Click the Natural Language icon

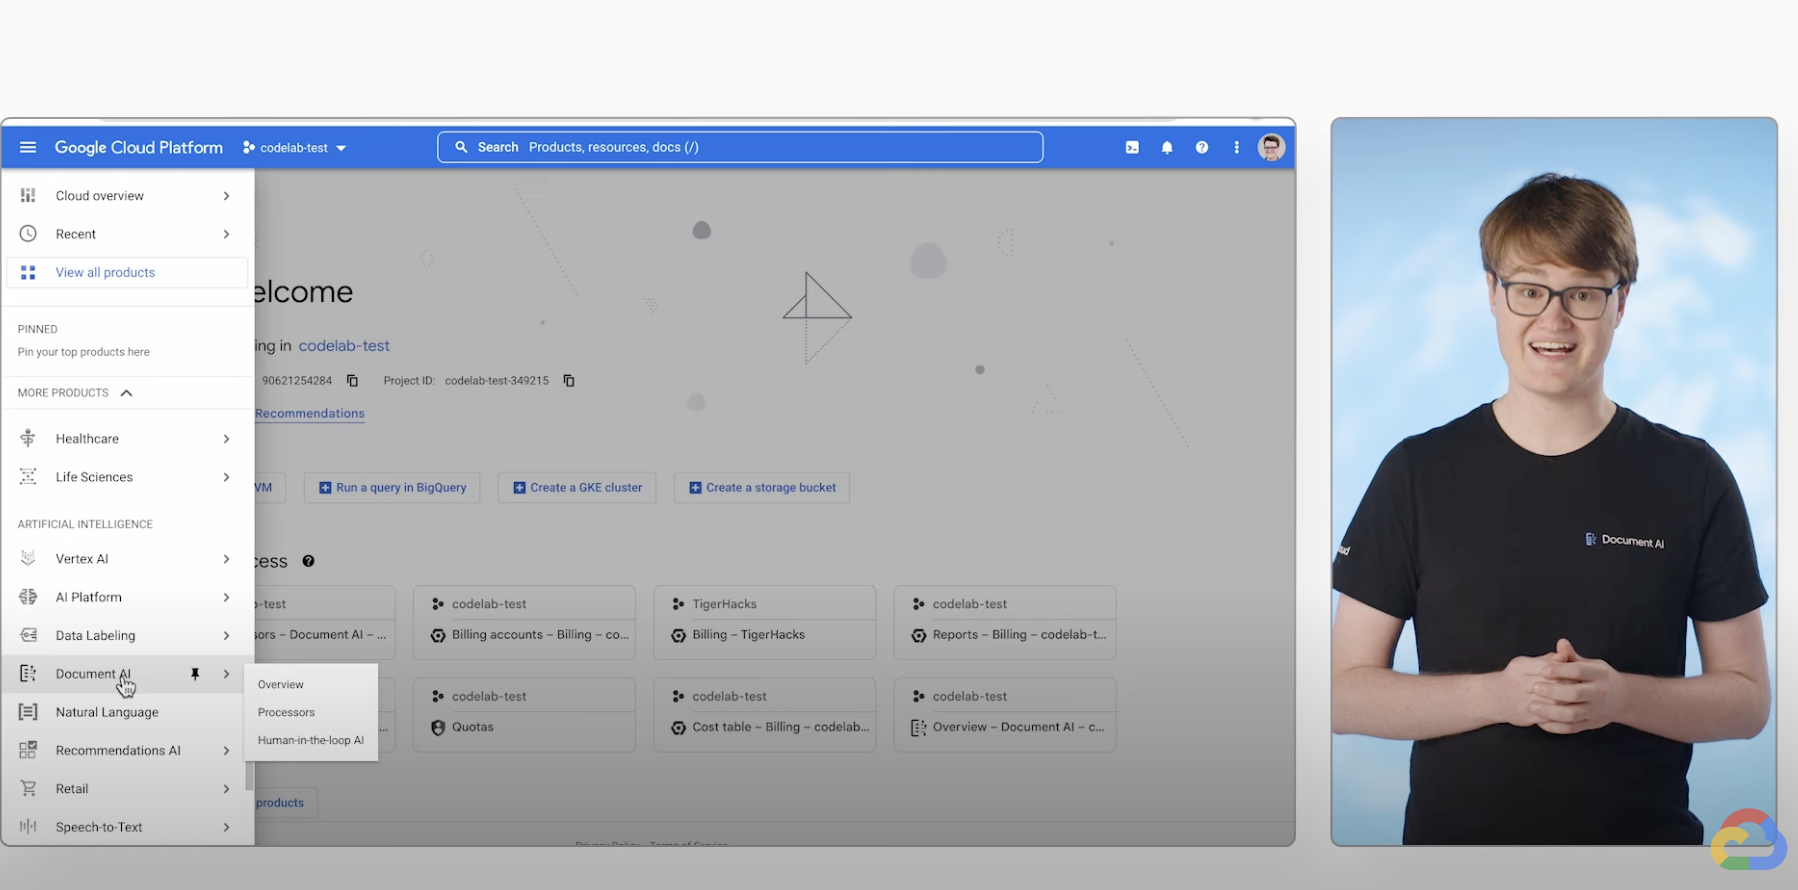[x=28, y=711]
